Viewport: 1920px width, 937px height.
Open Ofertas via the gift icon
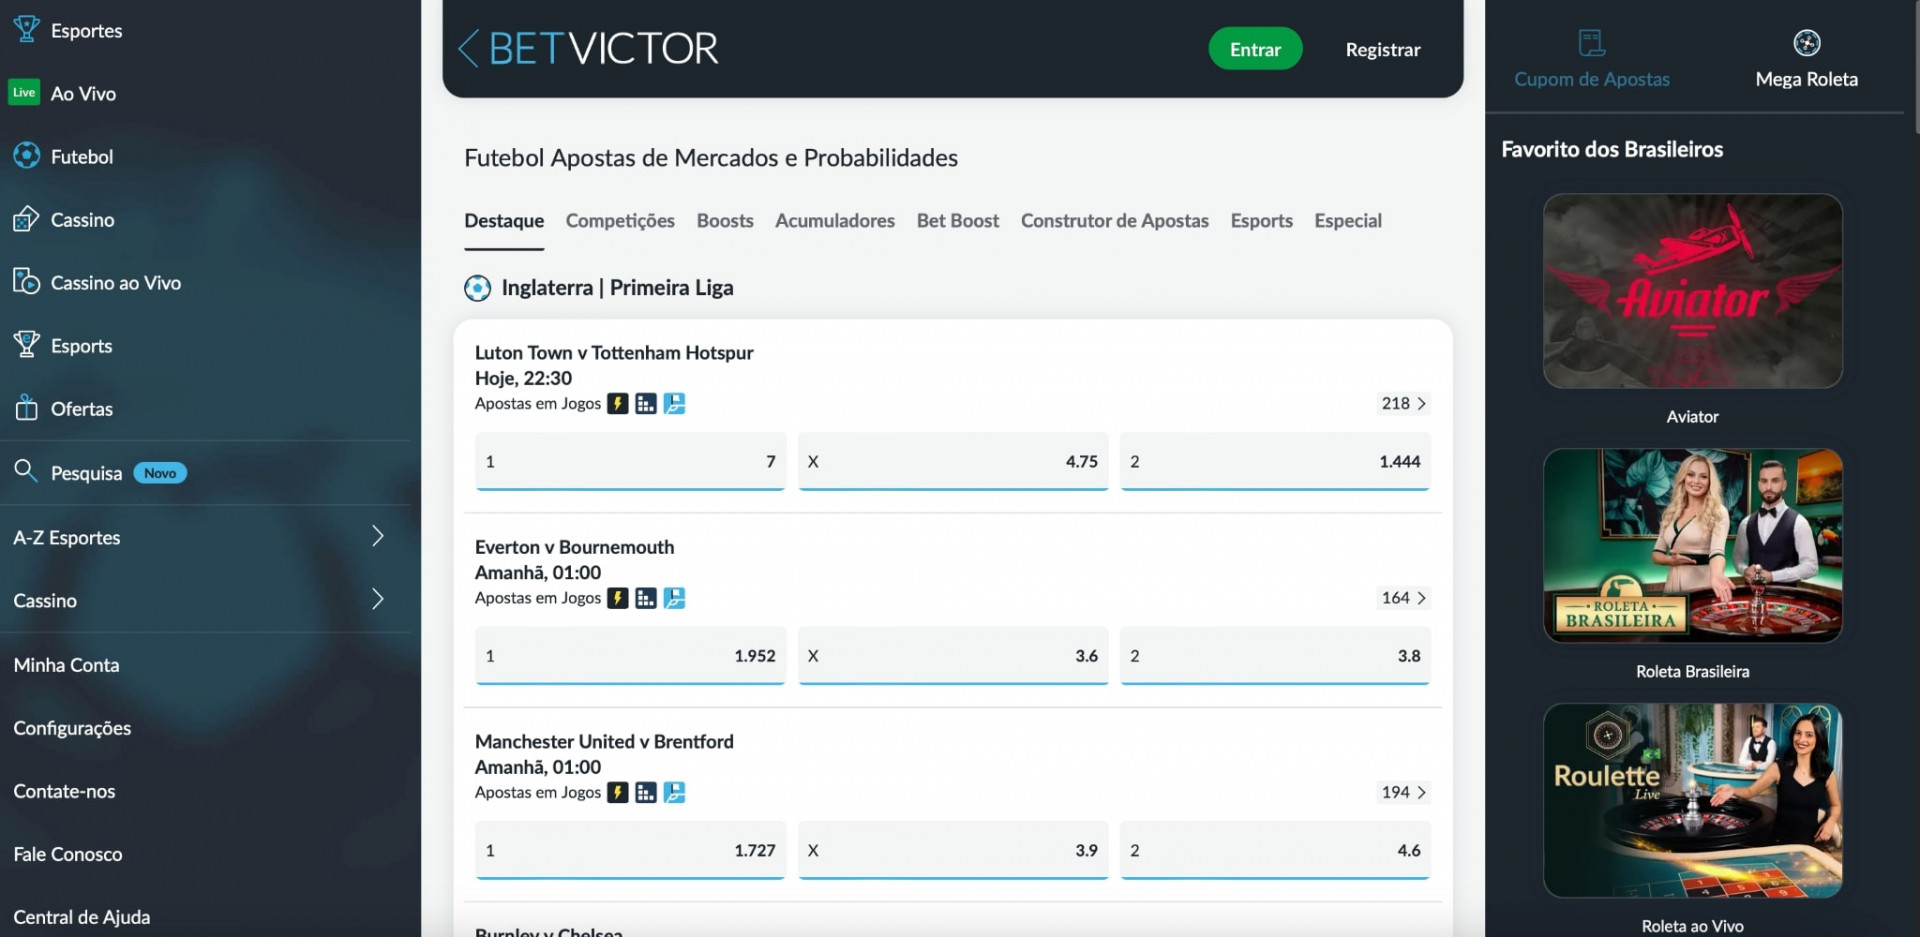point(26,408)
